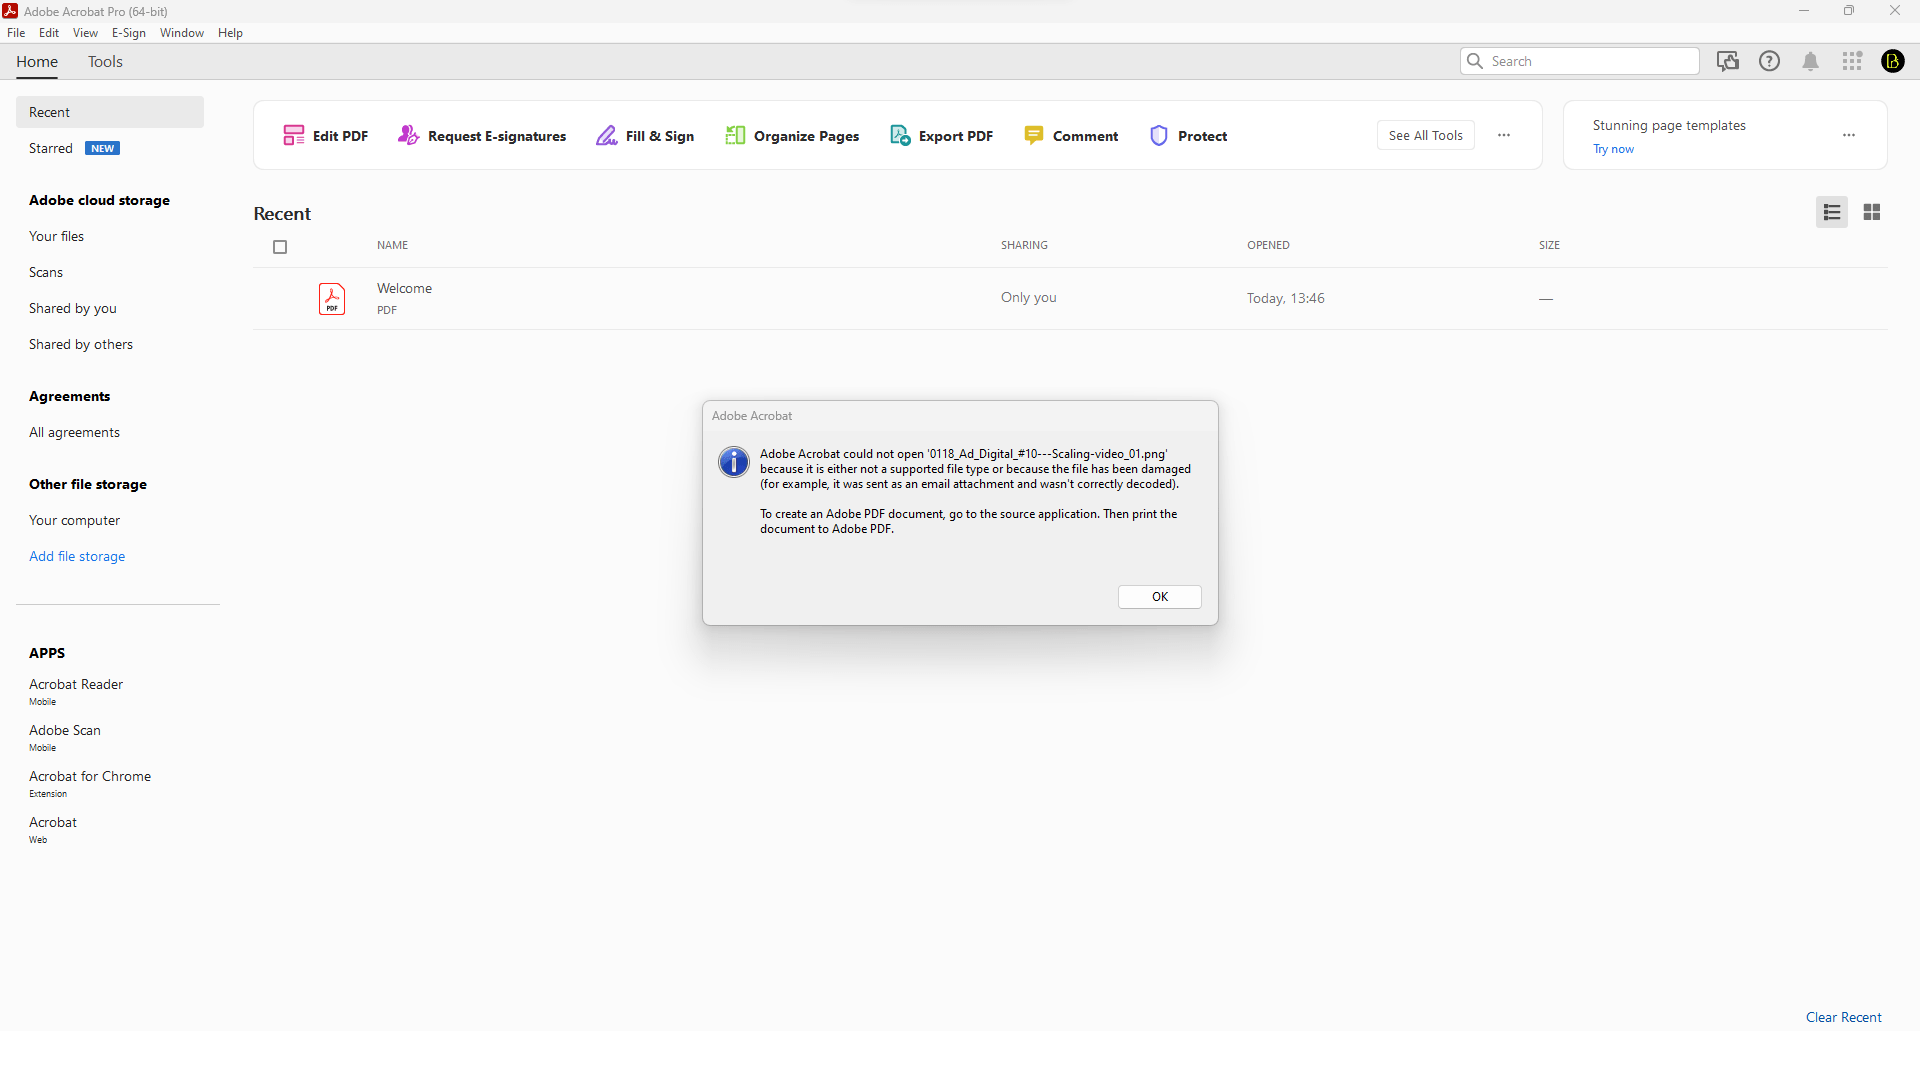Expand more options beside See All Tools
Screen dimensions: 1920x1080
[1504, 135]
